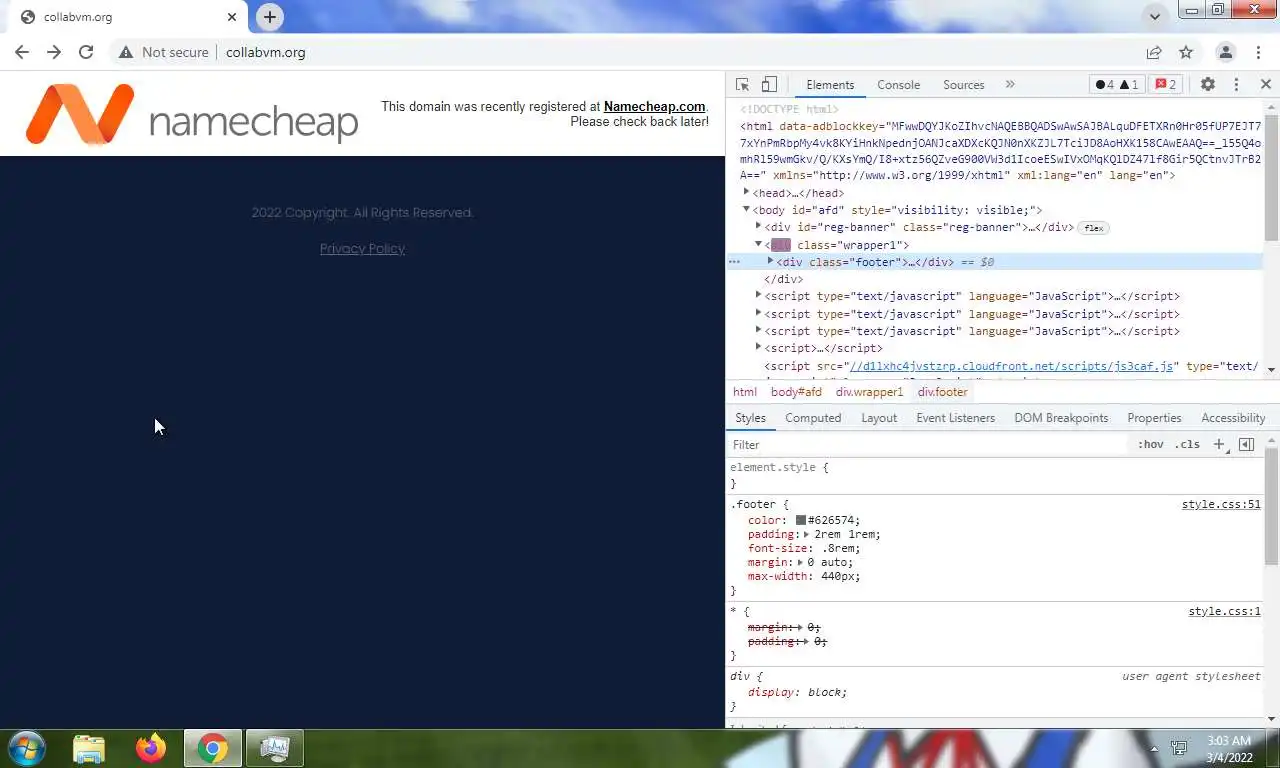
Task: Open the Privacy Policy link
Action: (362, 249)
